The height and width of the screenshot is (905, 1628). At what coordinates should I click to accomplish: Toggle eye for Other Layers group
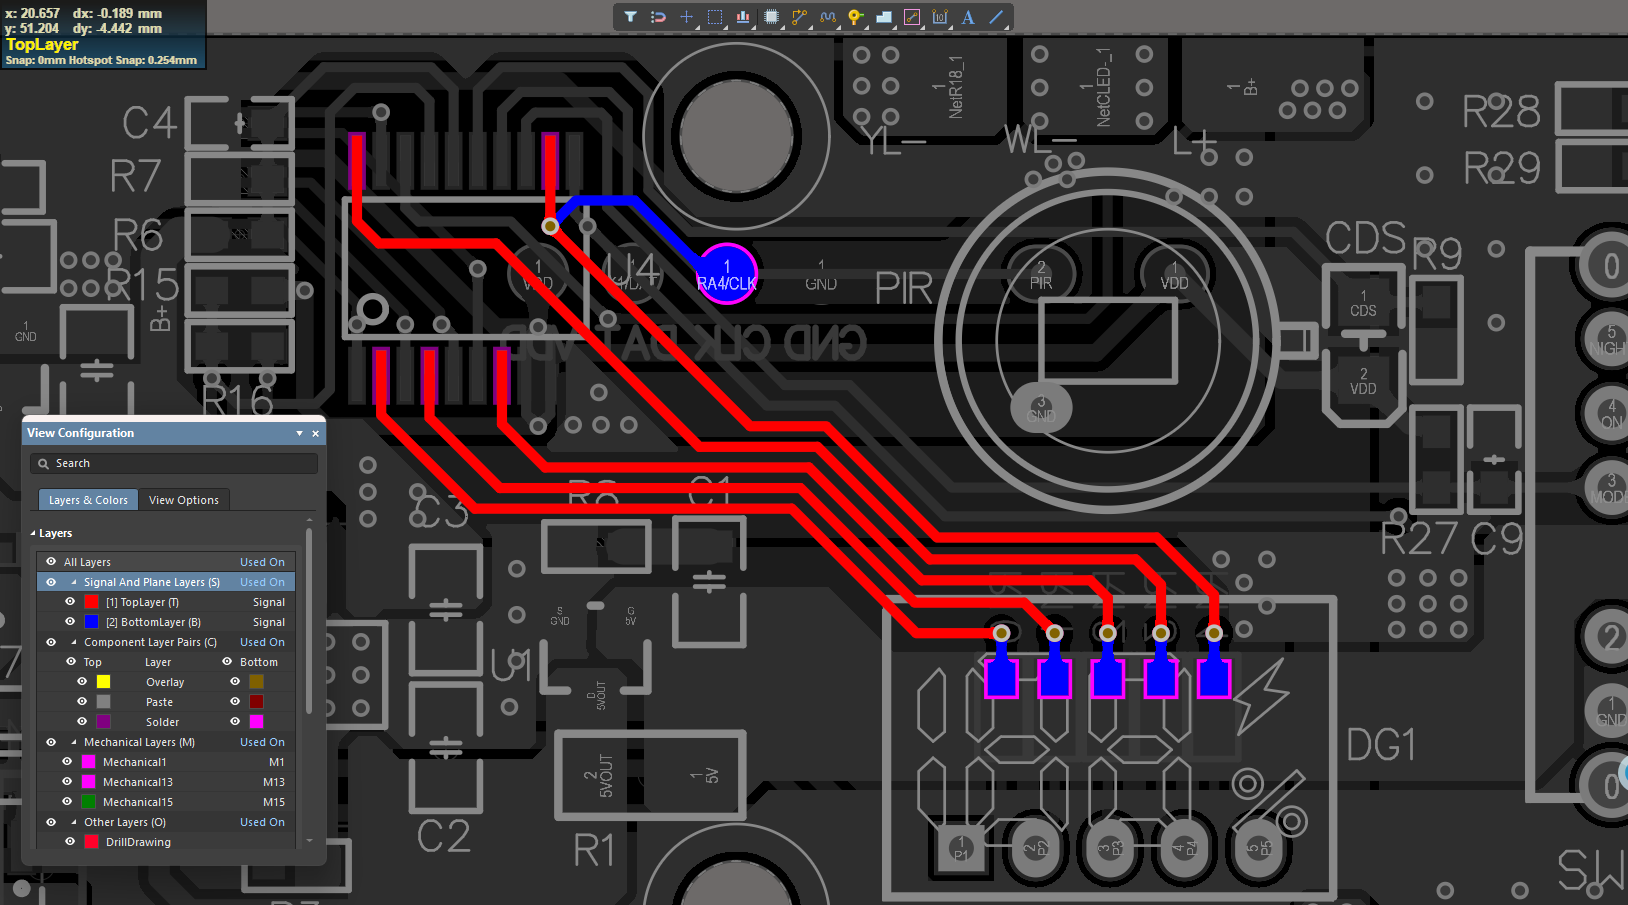[x=51, y=822]
